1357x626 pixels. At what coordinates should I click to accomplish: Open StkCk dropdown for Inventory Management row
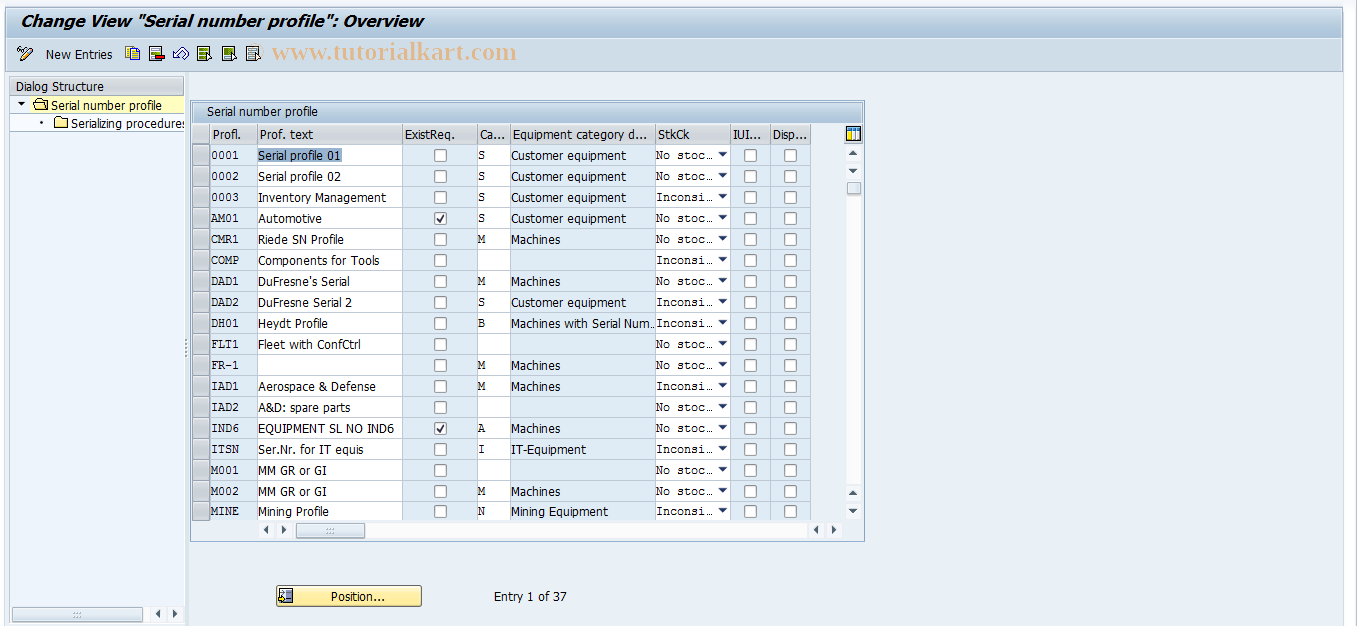pos(722,197)
